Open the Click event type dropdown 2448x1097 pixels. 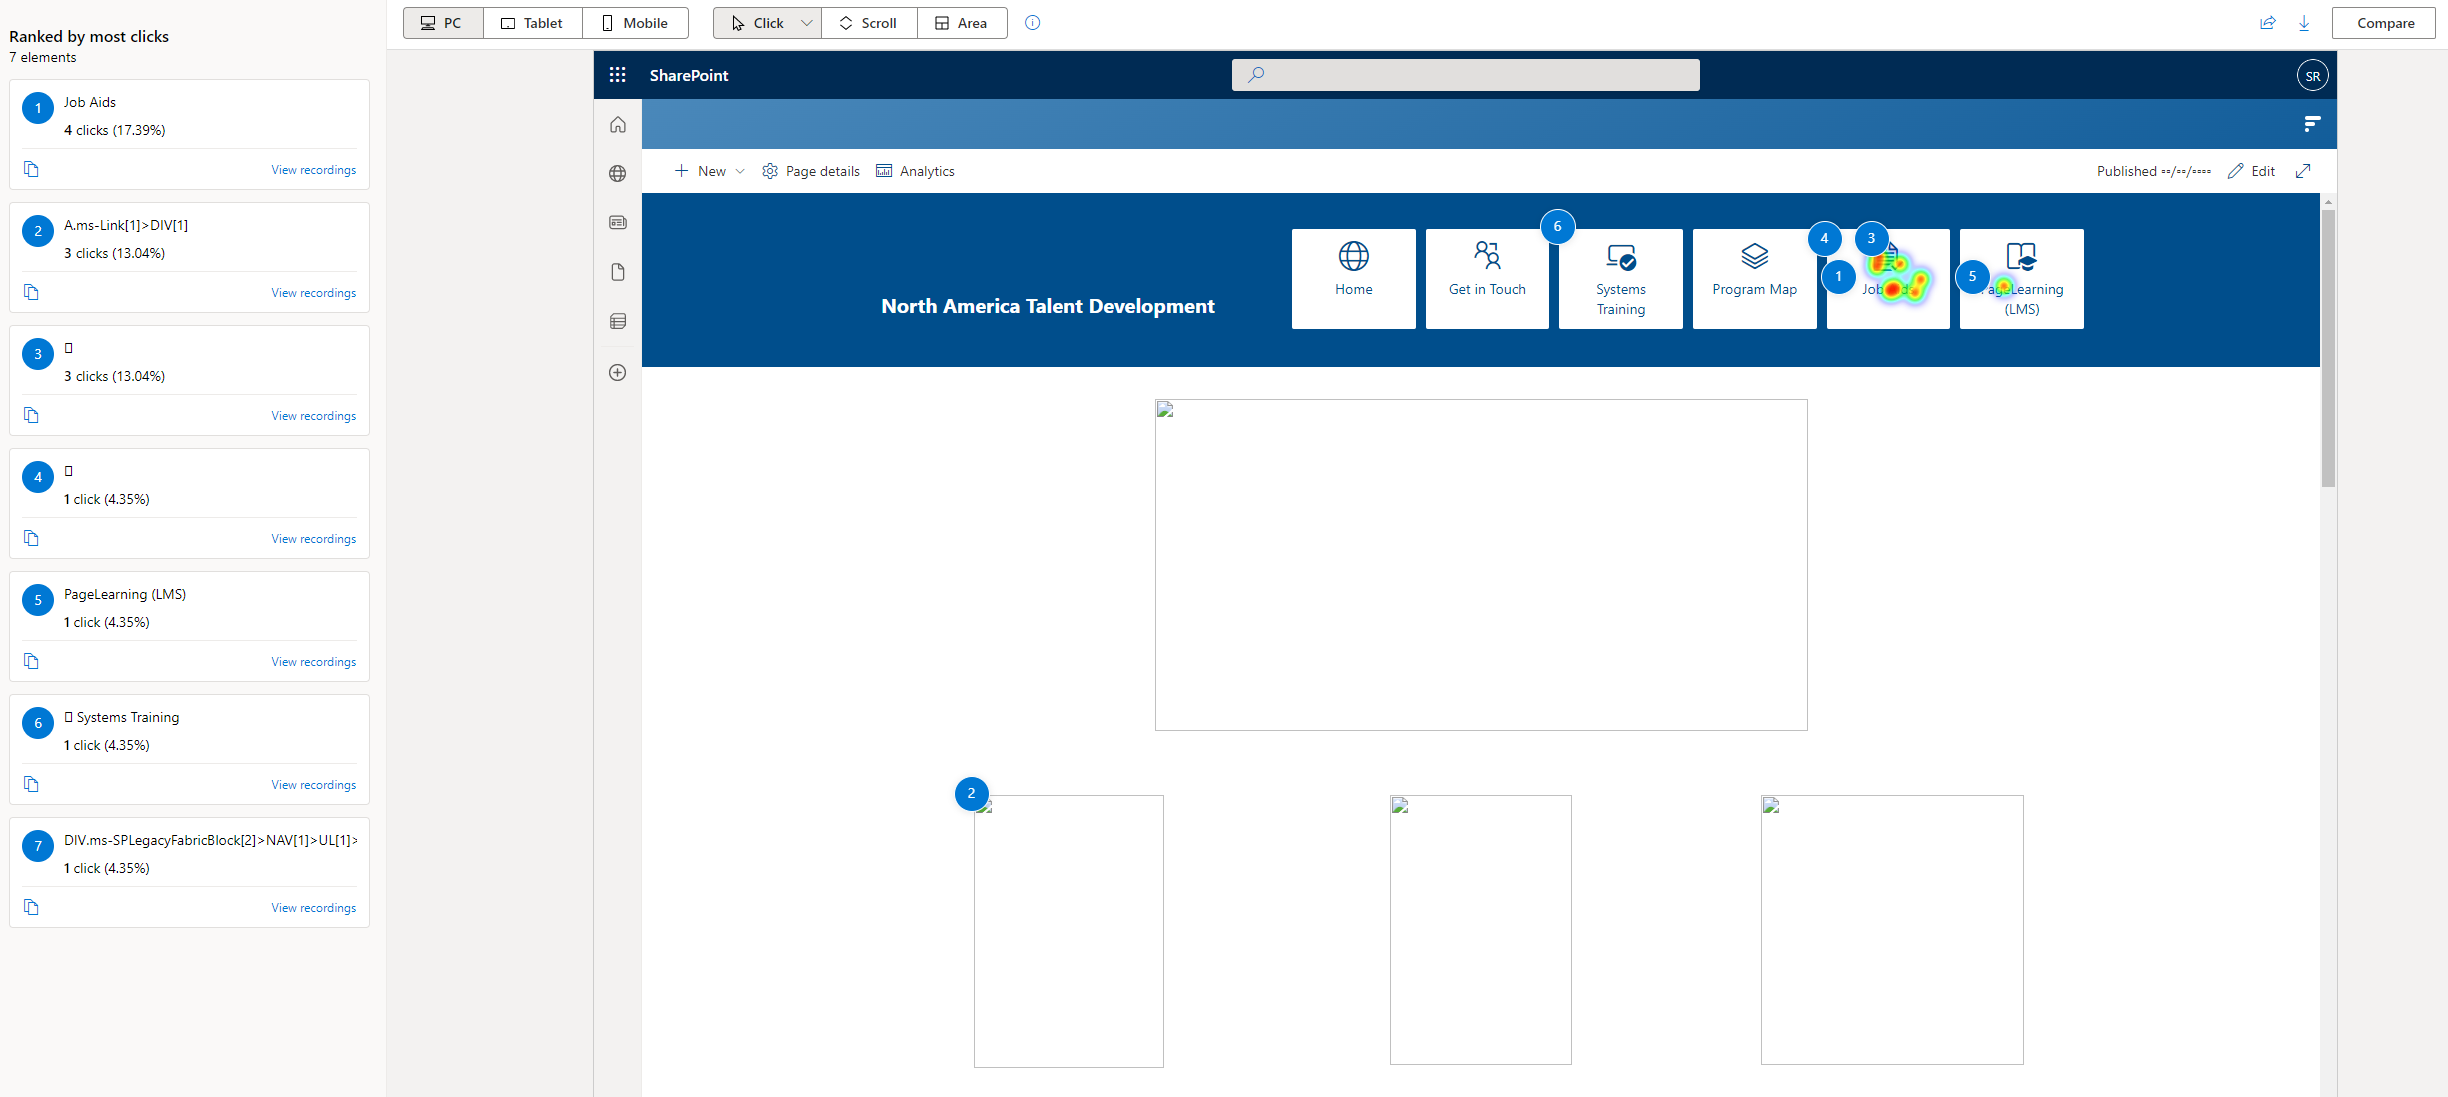pos(806,22)
